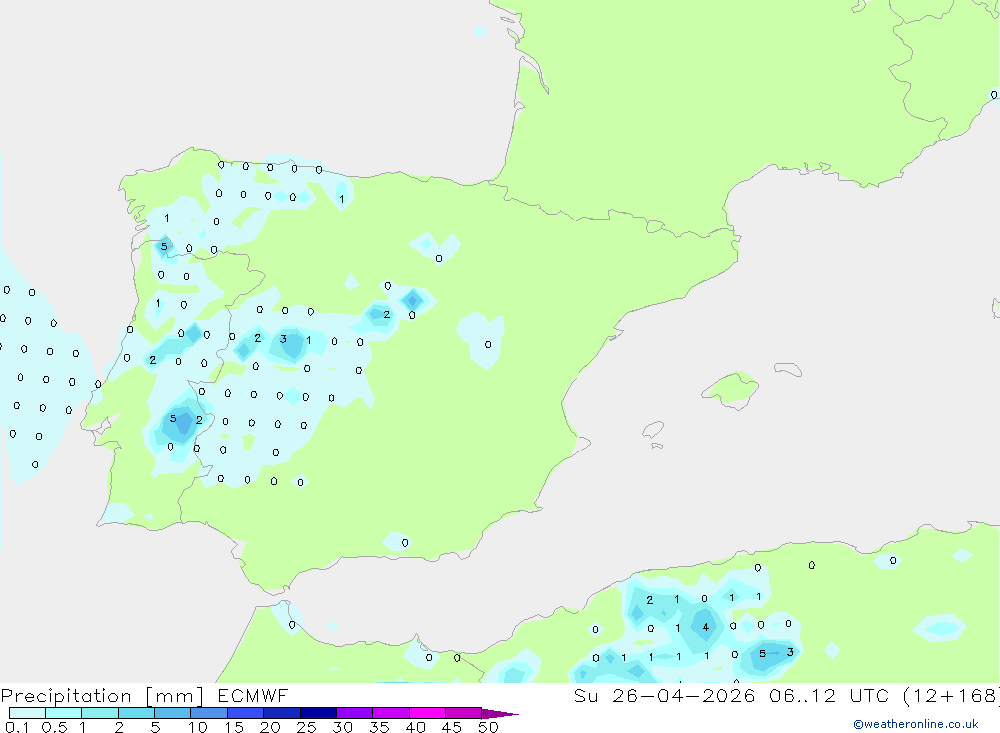Click the '06..12 UTC' time range text

coord(828,695)
